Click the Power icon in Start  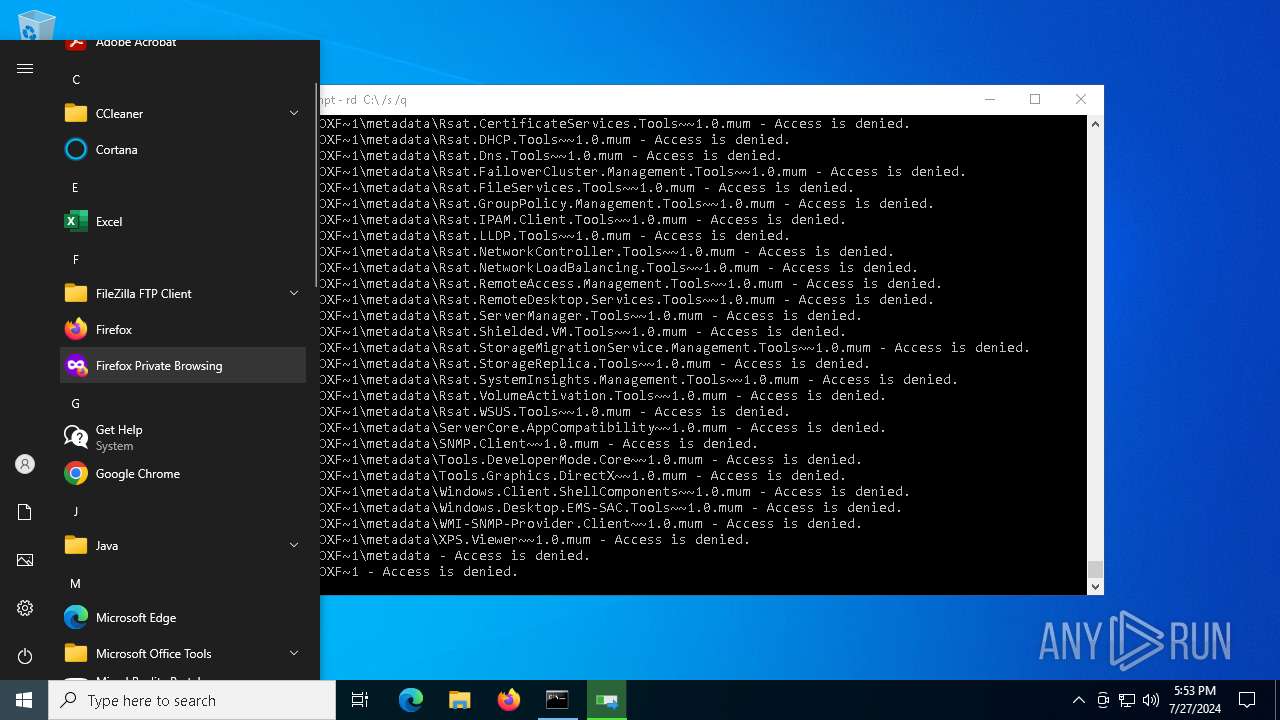(x=25, y=656)
